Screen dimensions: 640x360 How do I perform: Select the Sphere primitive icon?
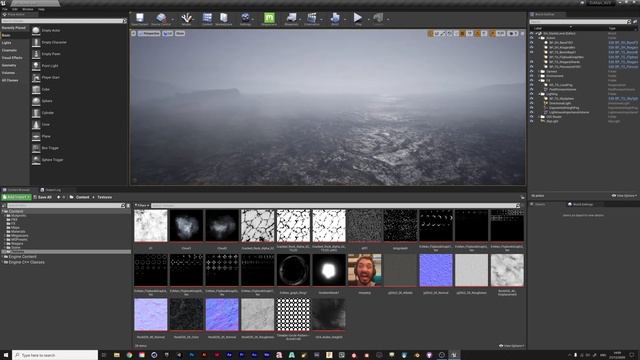pyautogui.click(x=36, y=101)
